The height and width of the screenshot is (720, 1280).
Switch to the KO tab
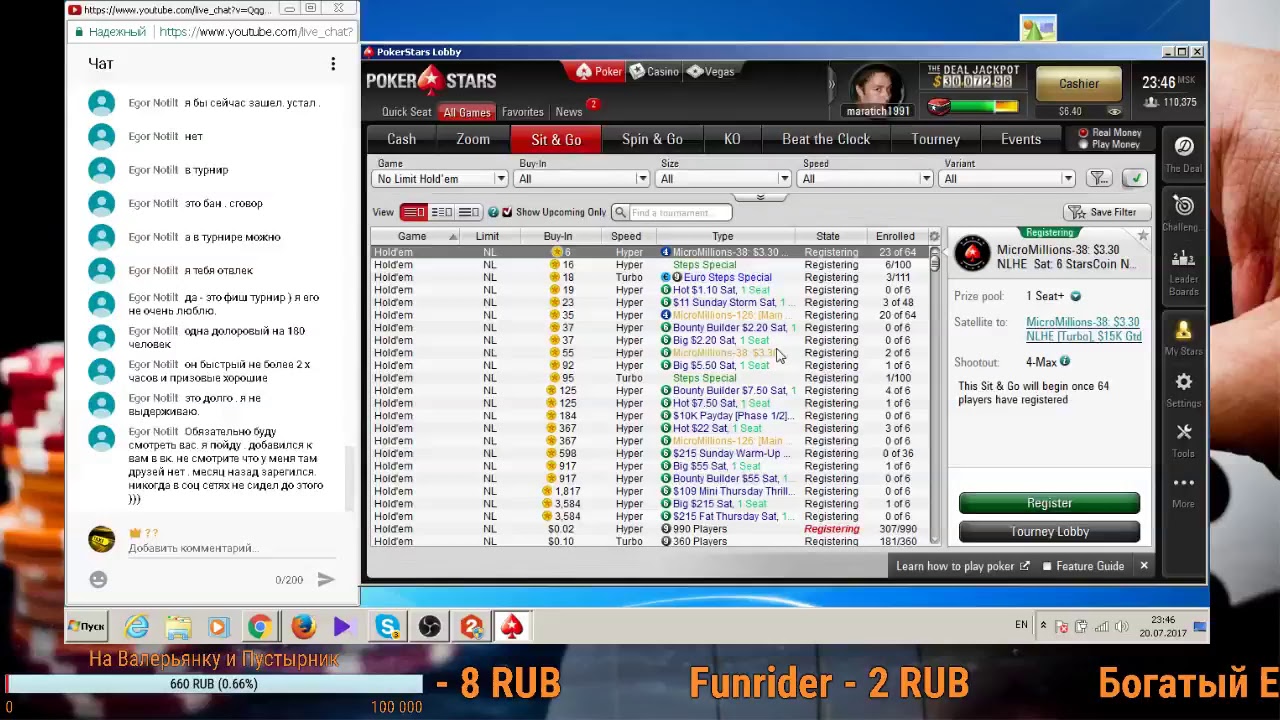click(732, 139)
